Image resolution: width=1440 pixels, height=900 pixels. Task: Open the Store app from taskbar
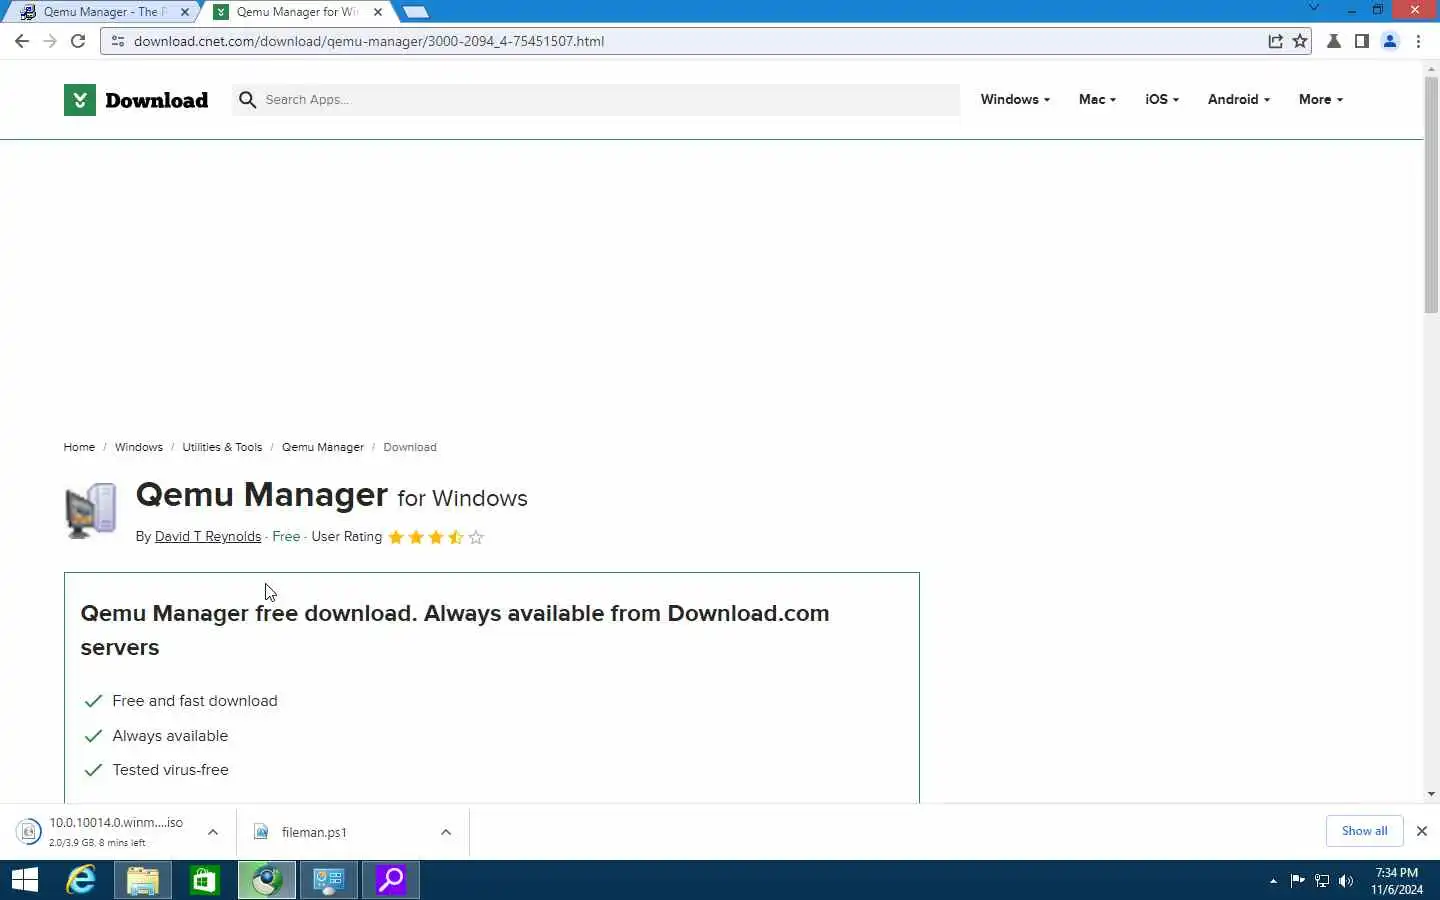205,880
